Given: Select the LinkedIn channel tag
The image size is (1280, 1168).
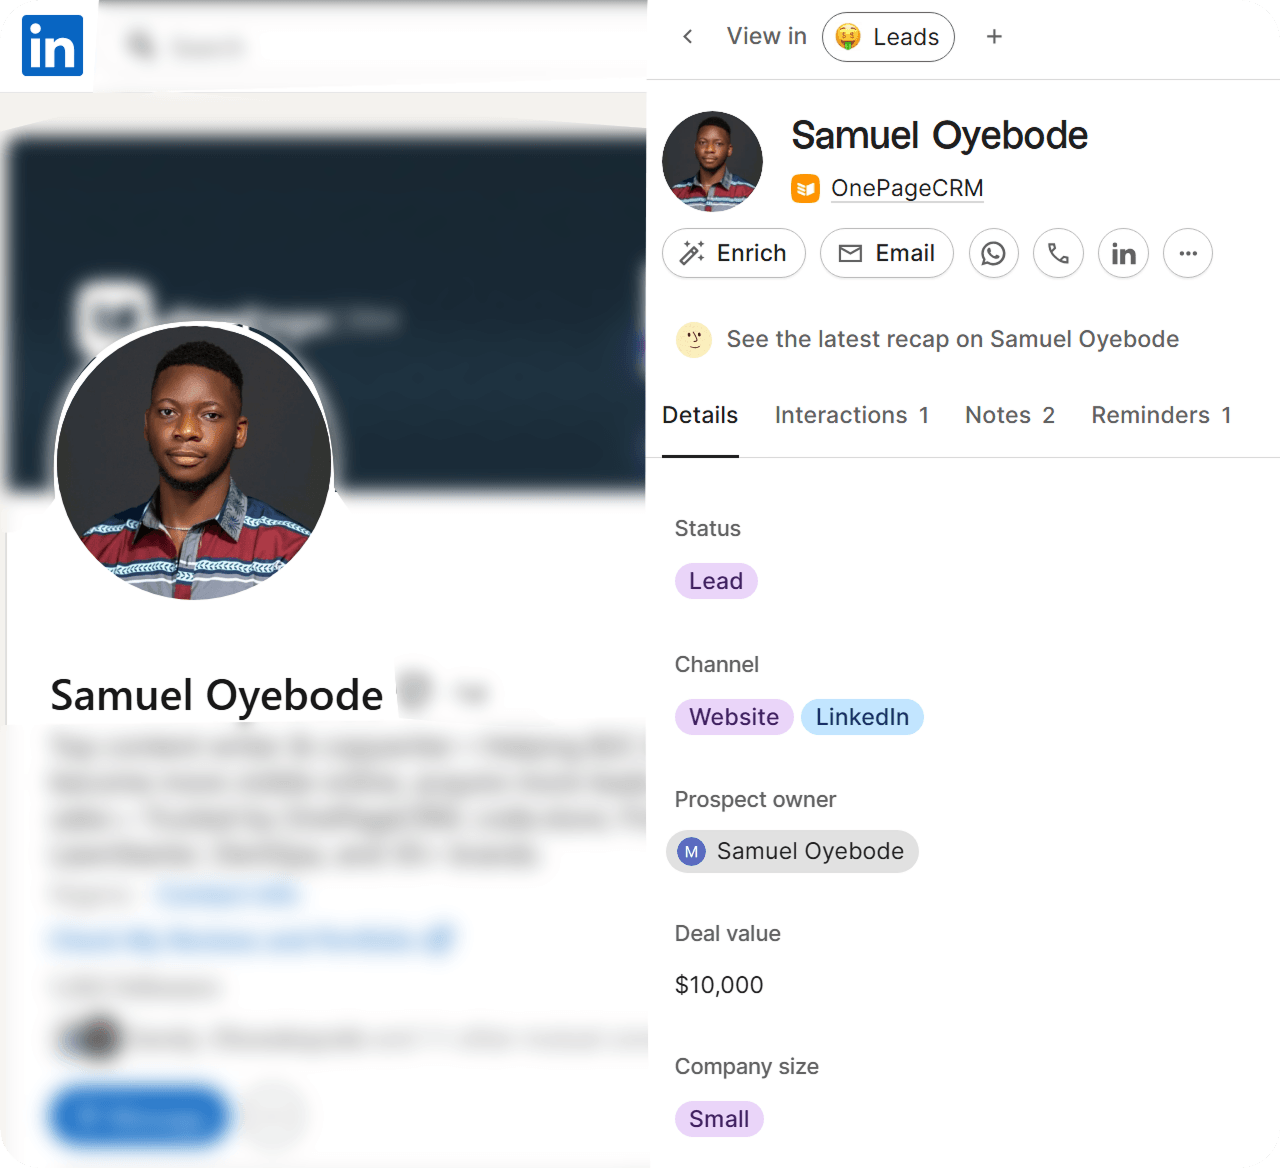Looking at the screenshot, I should point(862,717).
